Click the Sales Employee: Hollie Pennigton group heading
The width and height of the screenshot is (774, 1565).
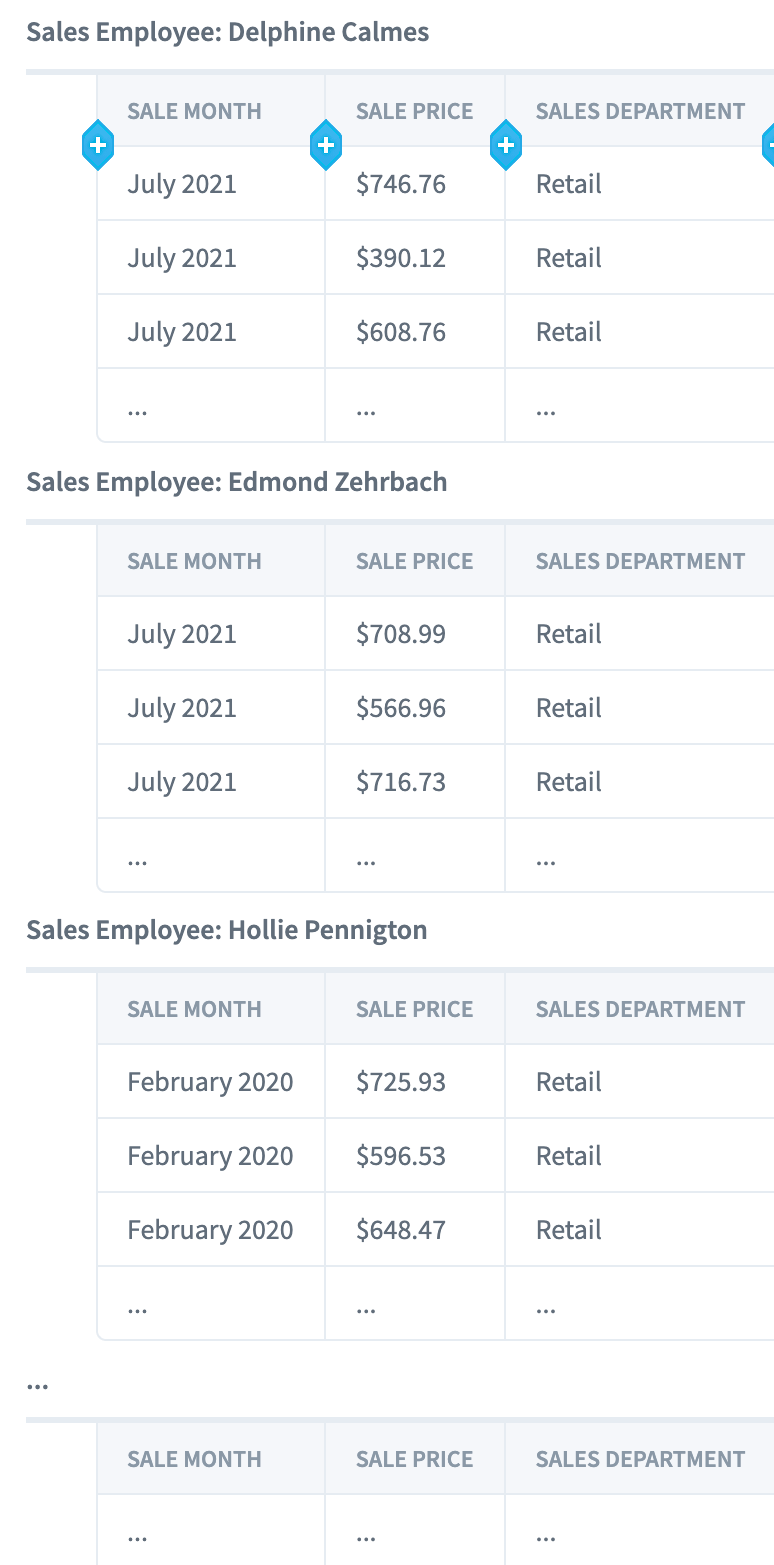tap(227, 930)
